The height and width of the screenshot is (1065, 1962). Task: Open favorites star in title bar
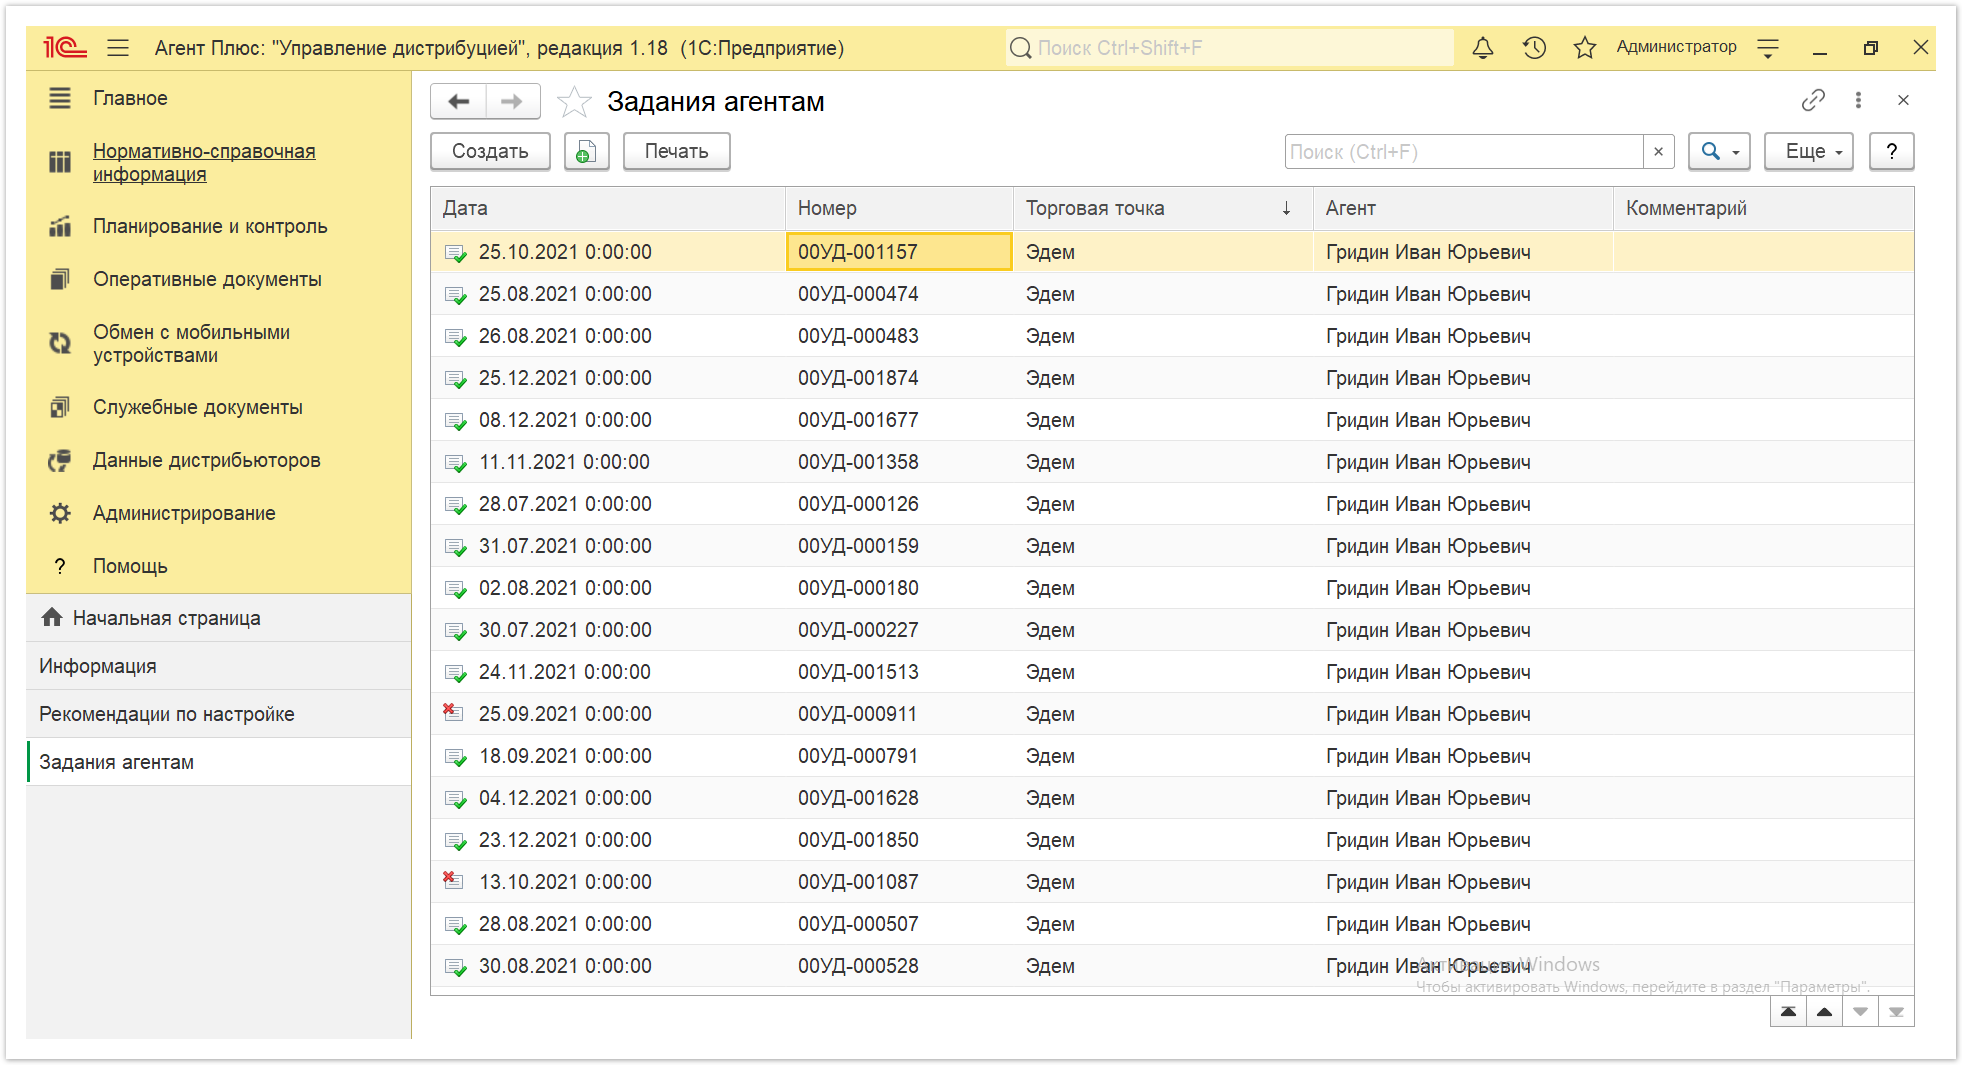pos(1584,47)
